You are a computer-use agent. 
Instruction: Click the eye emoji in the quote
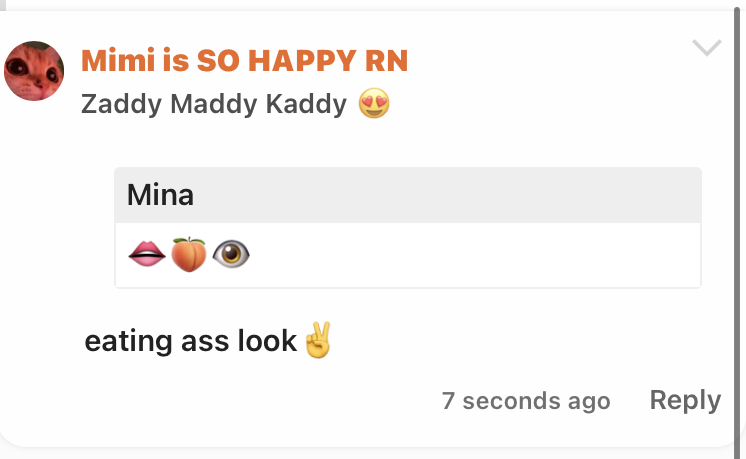(x=231, y=254)
